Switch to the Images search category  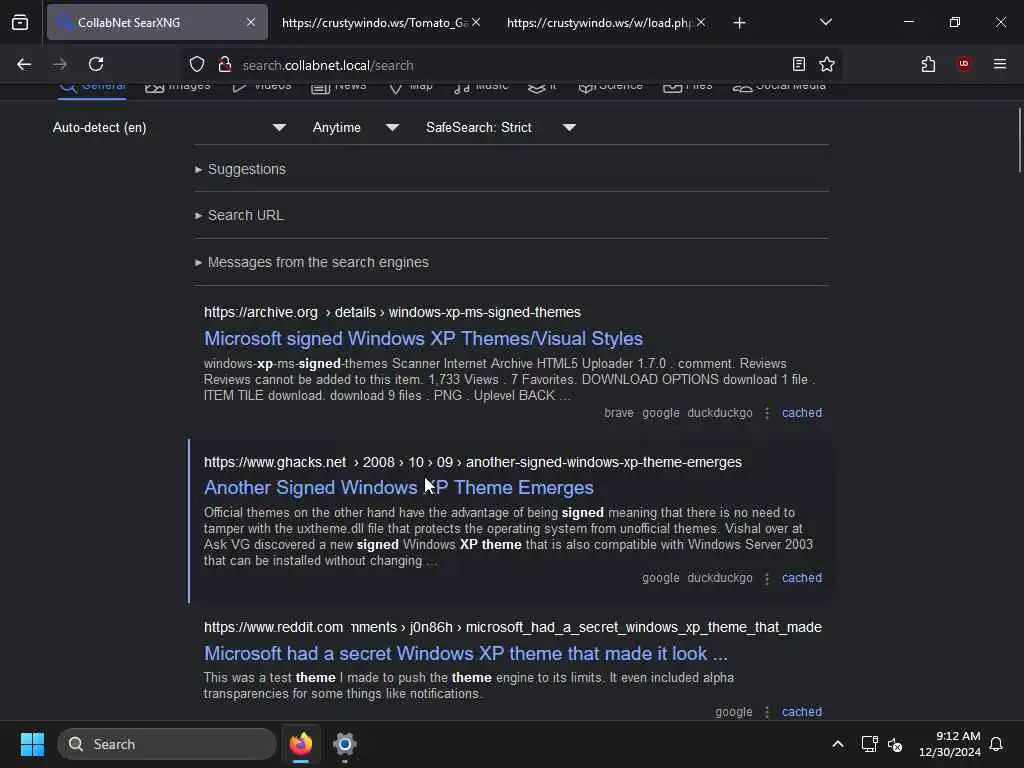coord(178,88)
